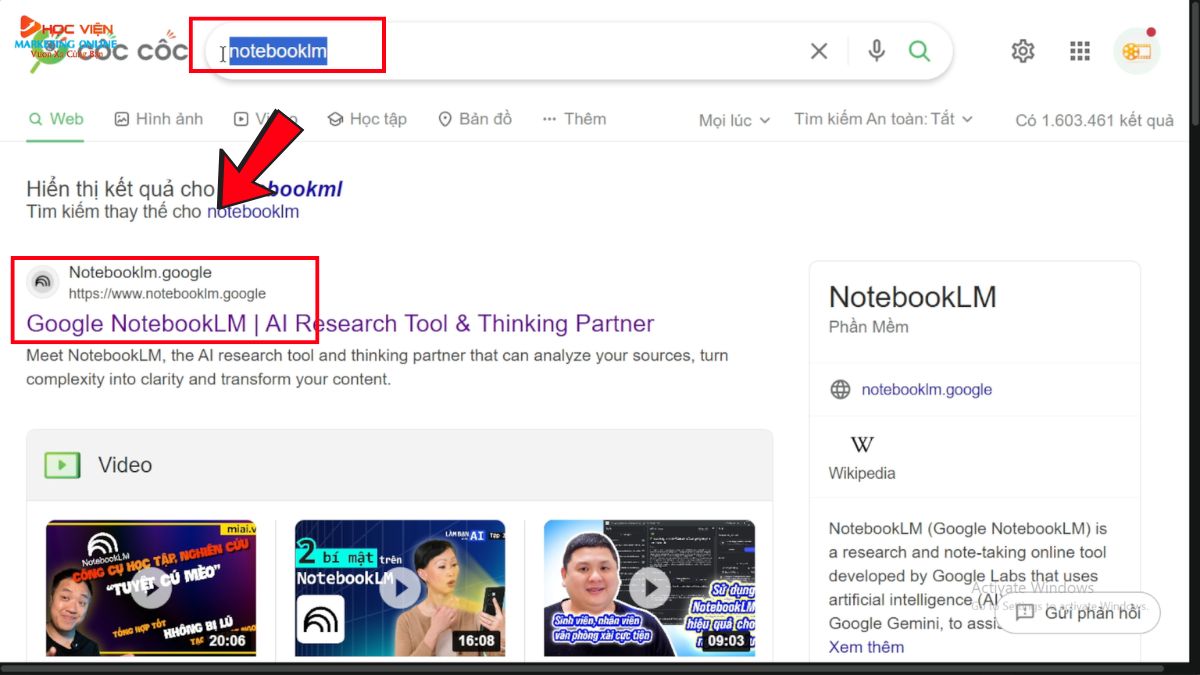Expand the 'Mọi lúc' time filter dropdown

click(x=734, y=120)
